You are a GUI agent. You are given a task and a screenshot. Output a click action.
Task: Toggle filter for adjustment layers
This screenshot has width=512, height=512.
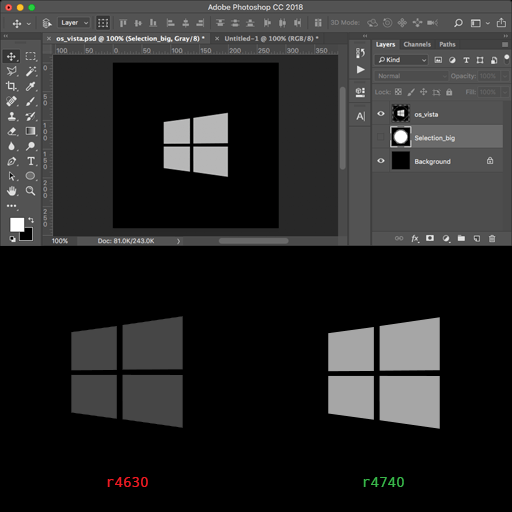coord(452,60)
